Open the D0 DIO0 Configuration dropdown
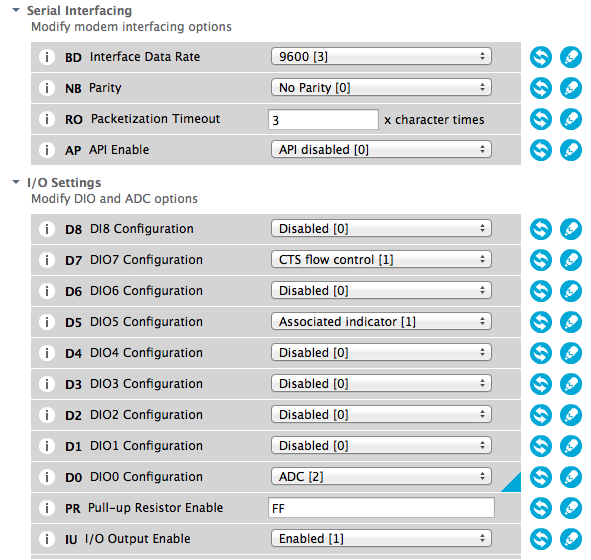 pyautogui.click(x=381, y=477)
